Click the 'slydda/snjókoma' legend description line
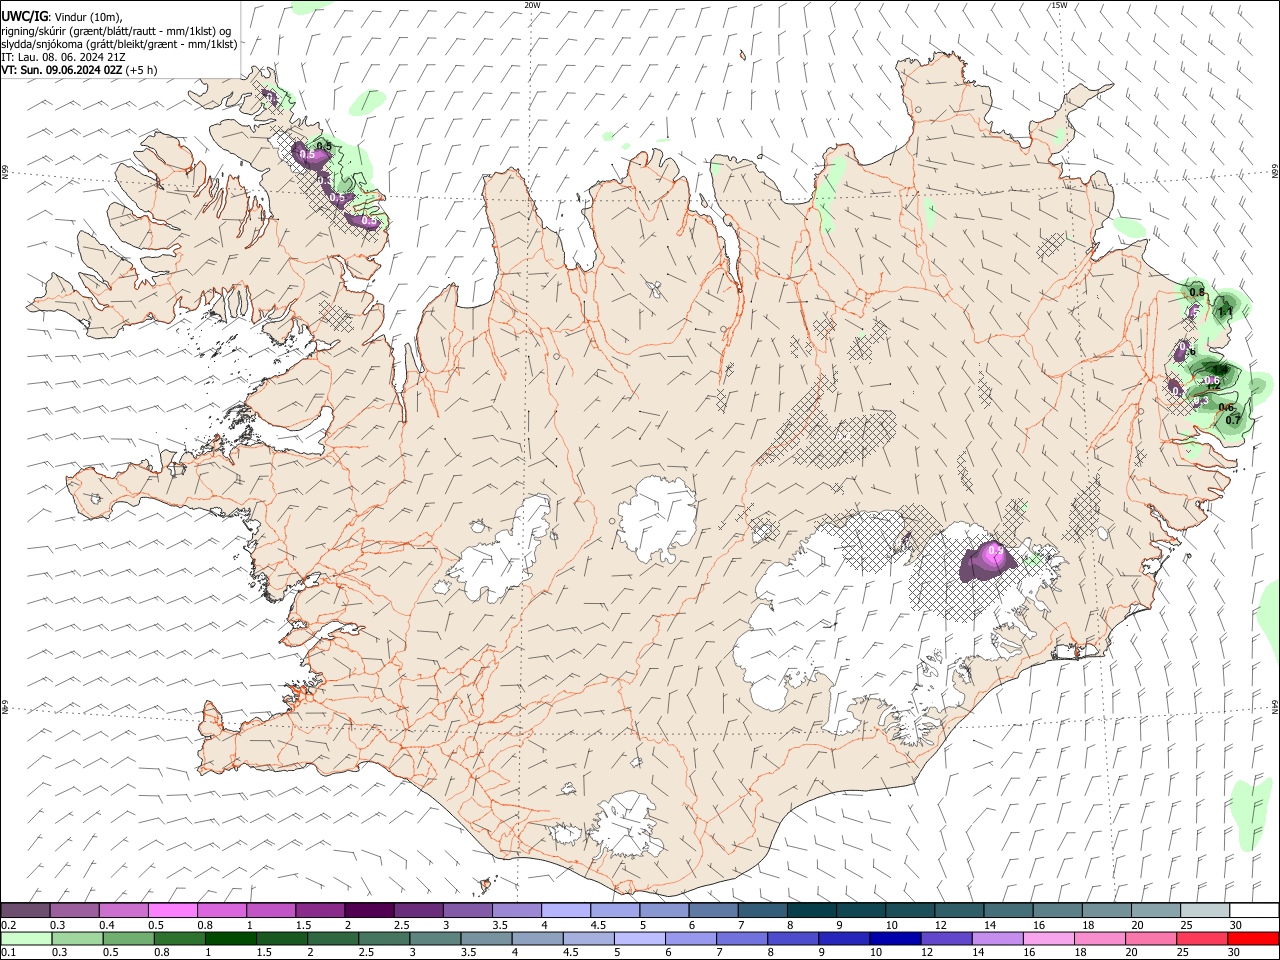This screenshot has height=960, width=1280. (x=119, y=44)
